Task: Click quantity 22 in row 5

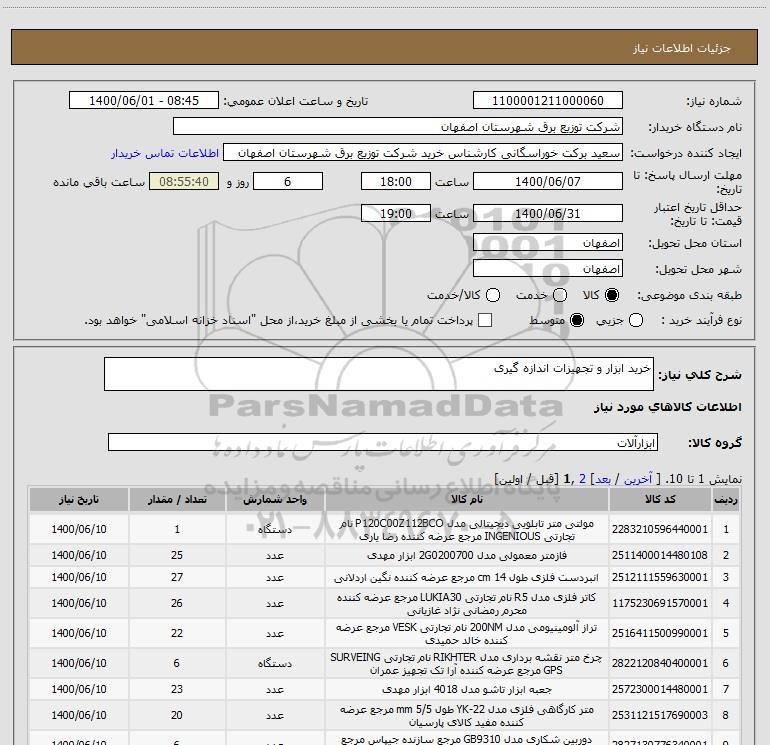Action: pyautogui.click(x=177, y=633)
